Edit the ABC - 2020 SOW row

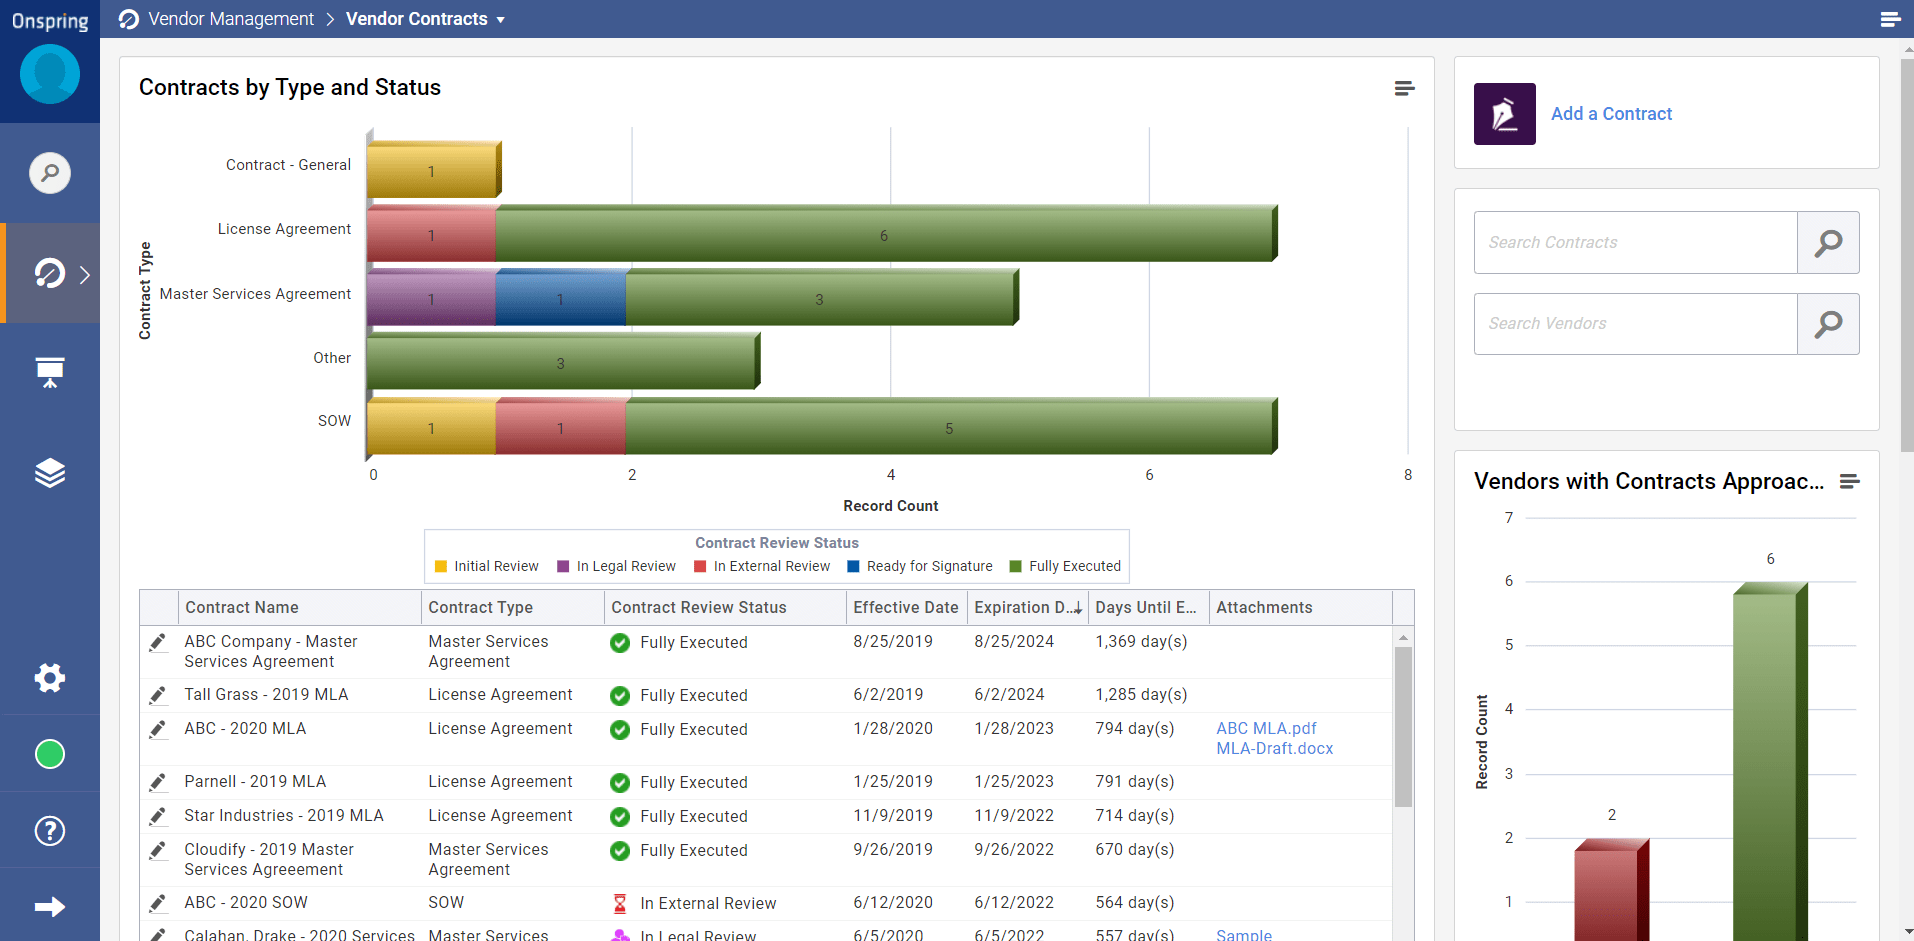[157, 903]
